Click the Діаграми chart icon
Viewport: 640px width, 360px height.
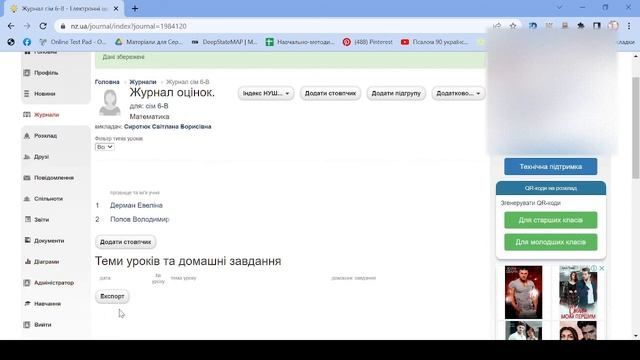(x=27, y=261)
